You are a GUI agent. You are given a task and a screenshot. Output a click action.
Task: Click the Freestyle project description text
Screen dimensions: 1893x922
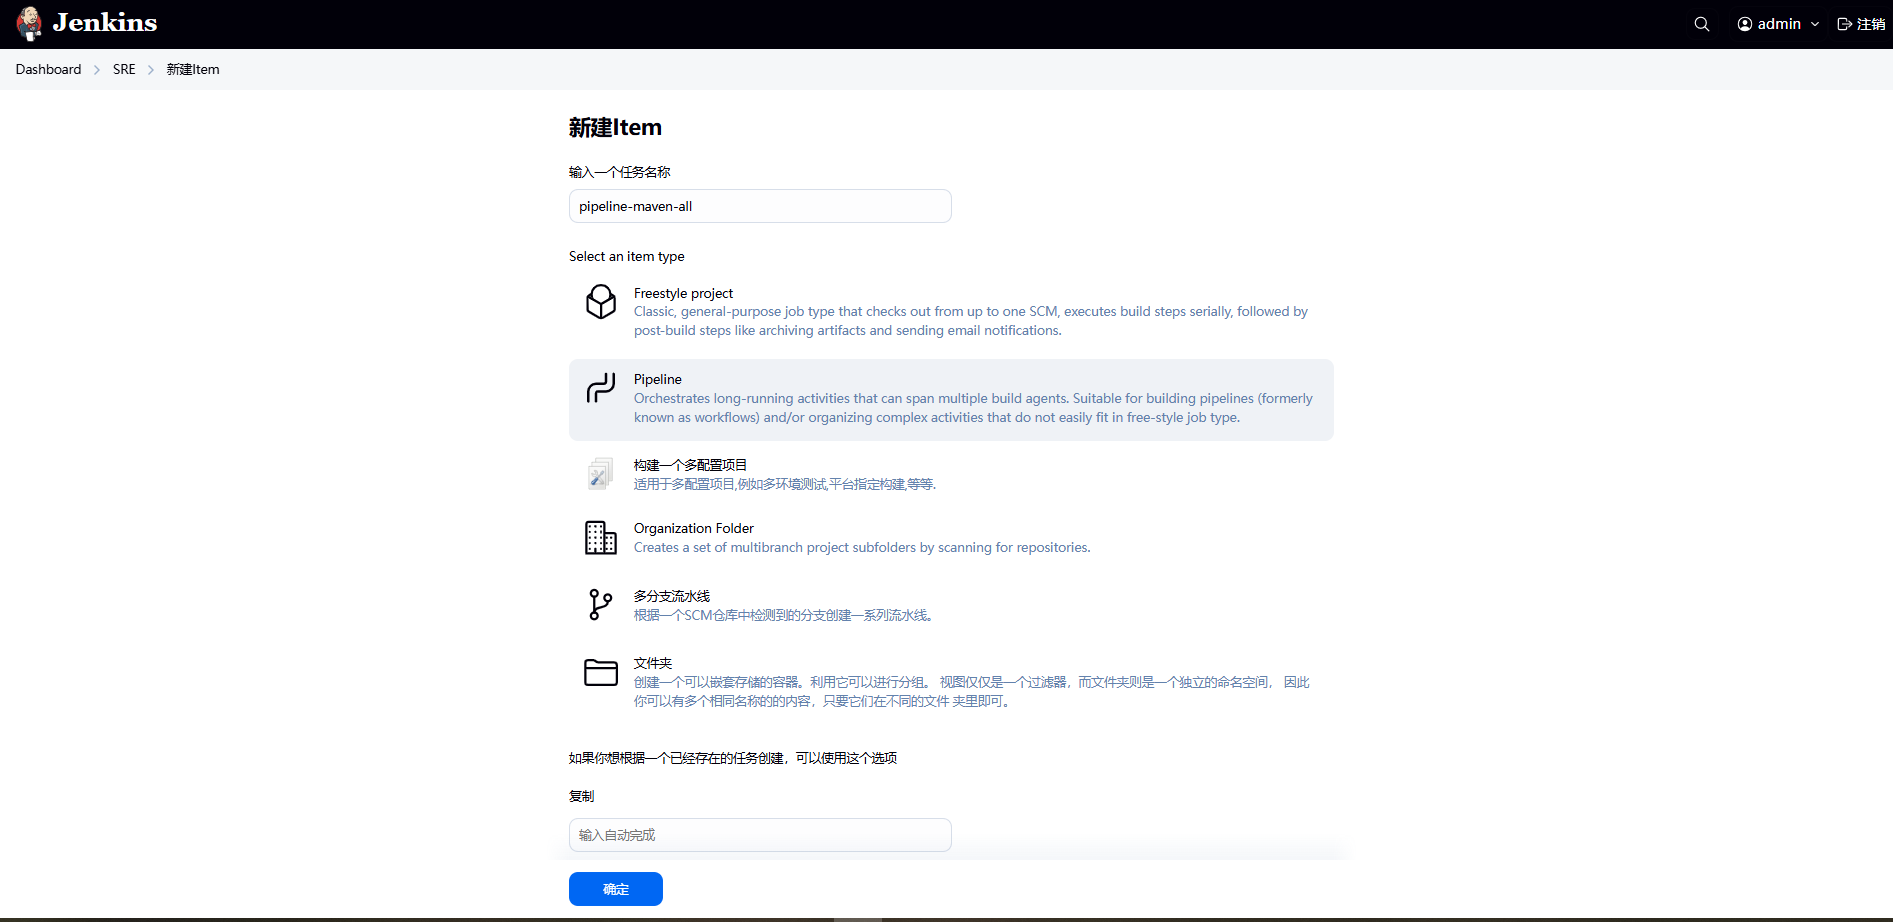pyautogui.click(x=971, y=321)
